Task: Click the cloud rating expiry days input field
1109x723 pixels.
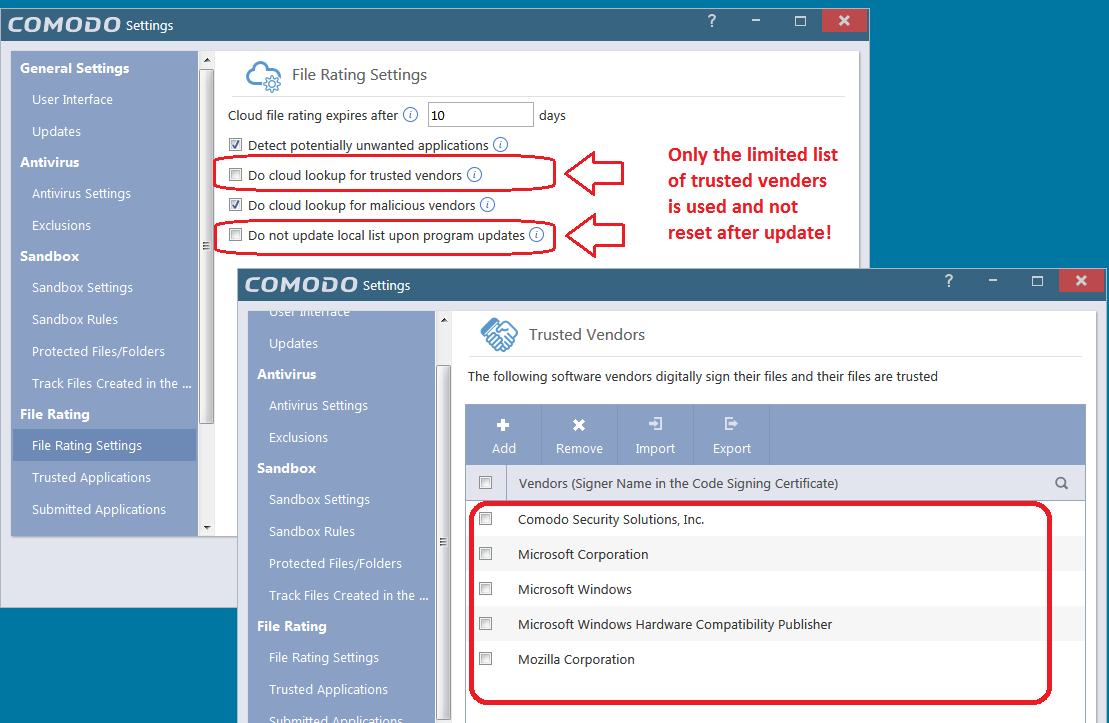Action: pos(480,115)
